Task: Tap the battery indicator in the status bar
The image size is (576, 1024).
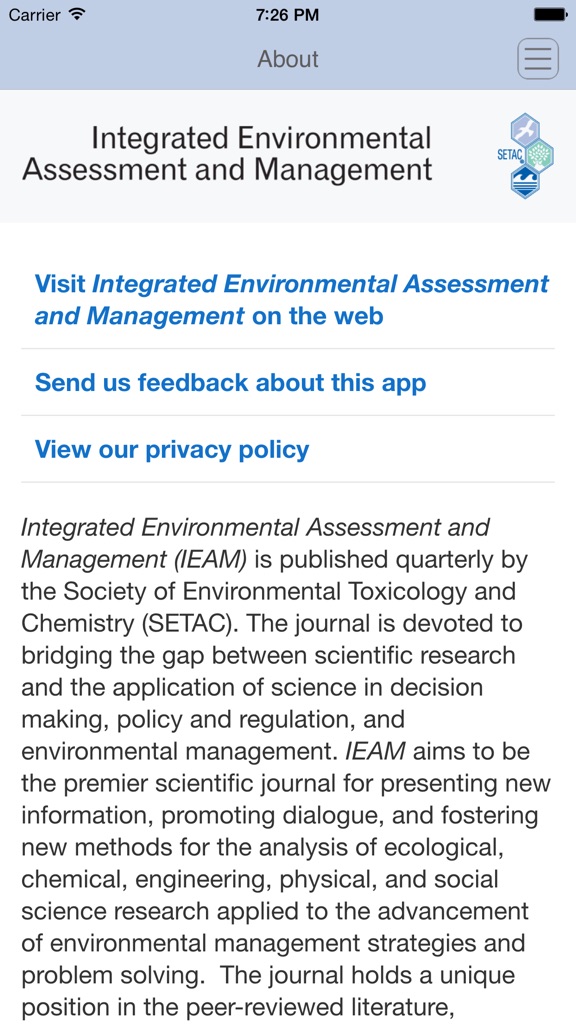Action: pyautogui.click(x=548, y=15)
